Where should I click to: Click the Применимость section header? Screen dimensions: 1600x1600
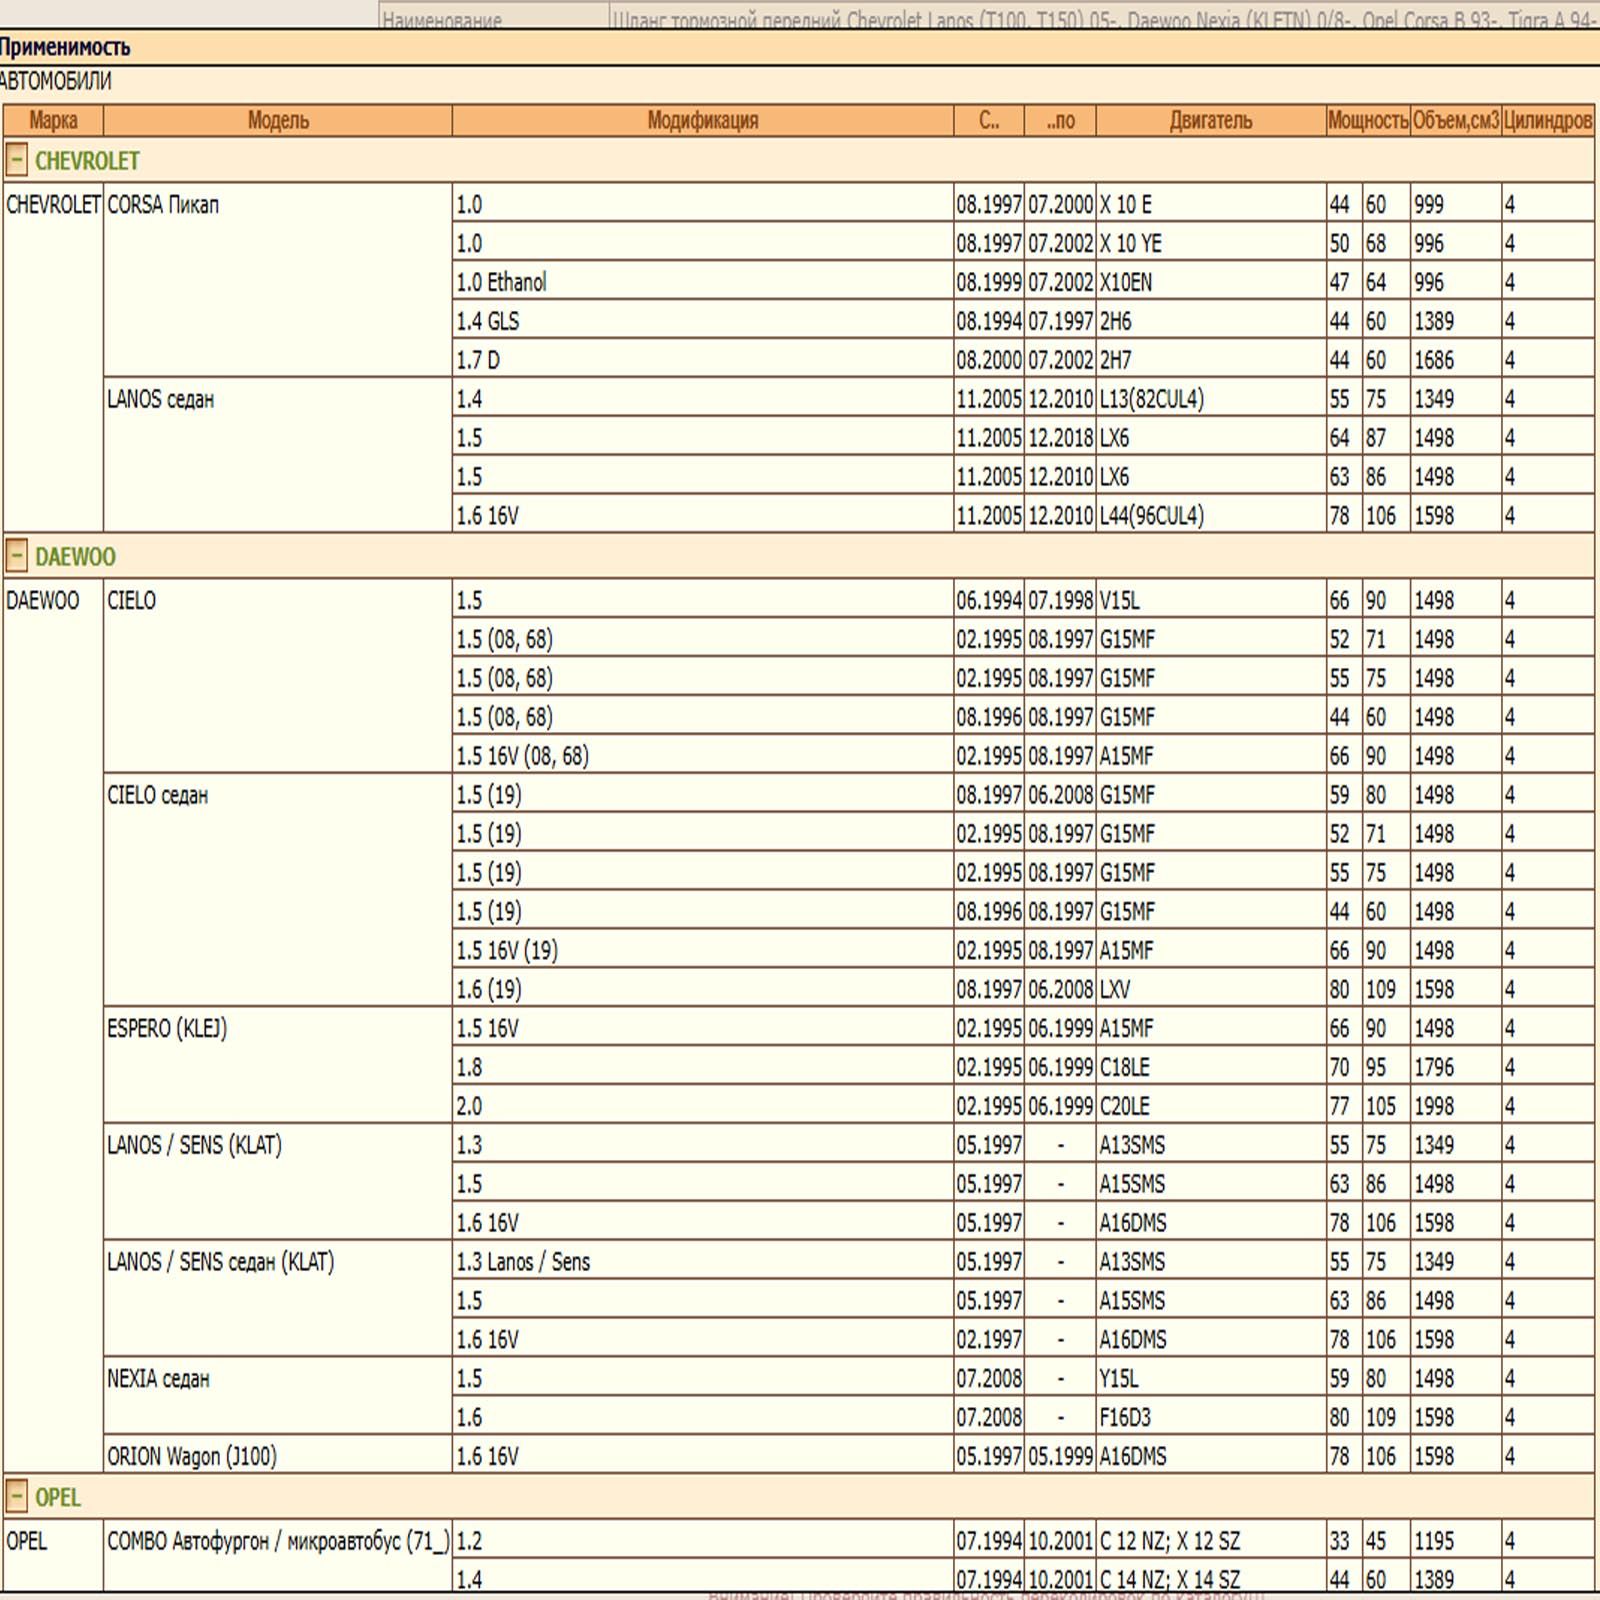click(65, 48)
